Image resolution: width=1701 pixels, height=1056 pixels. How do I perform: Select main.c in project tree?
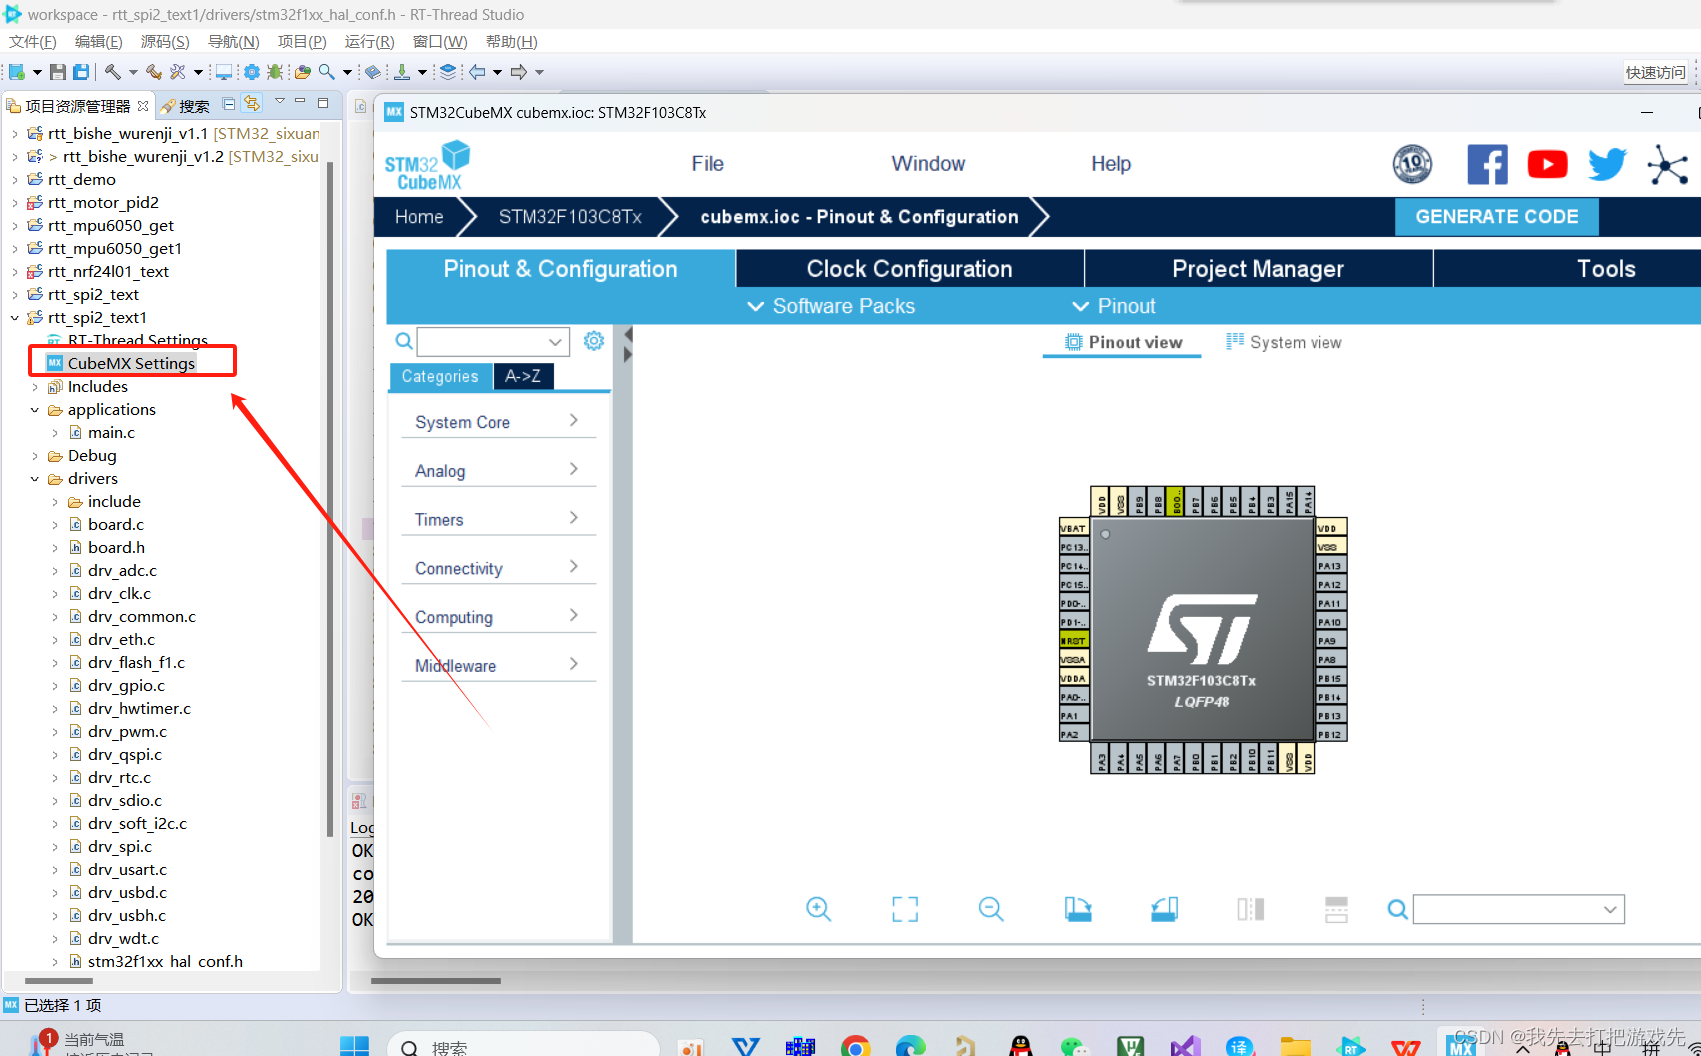111,433
